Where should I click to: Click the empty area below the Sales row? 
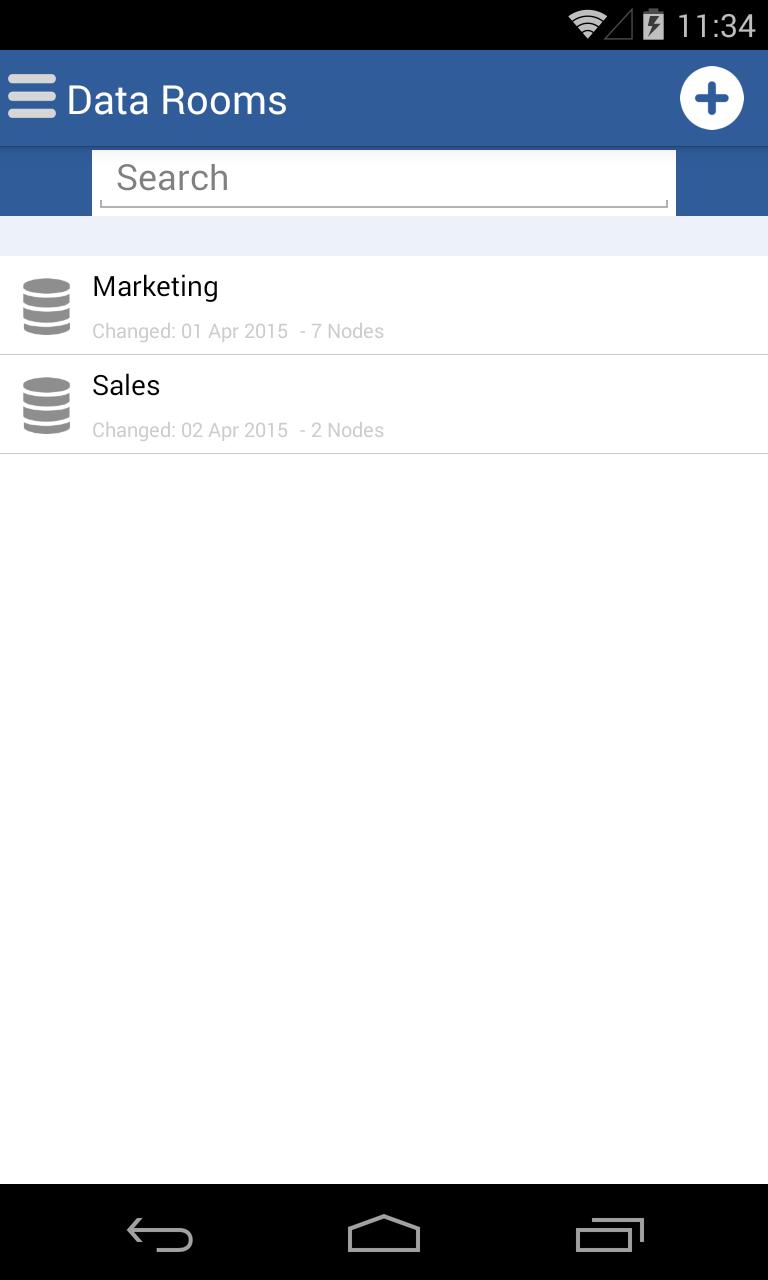click(384, 800)
